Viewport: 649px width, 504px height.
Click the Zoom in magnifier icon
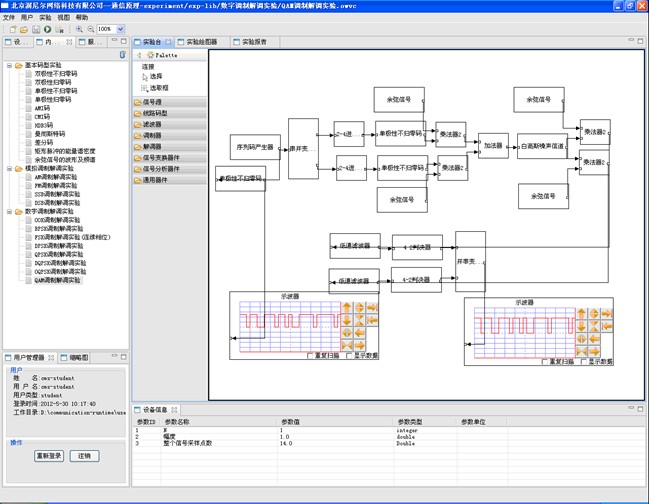point(79,30)
